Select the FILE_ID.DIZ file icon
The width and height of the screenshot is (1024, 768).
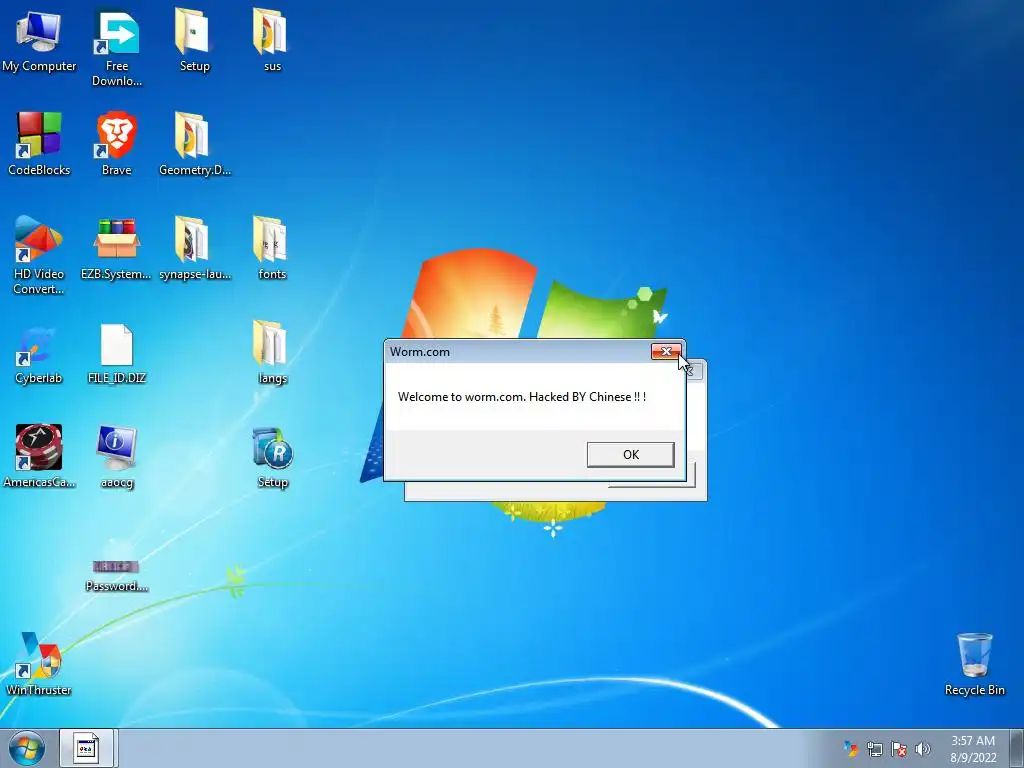click(116, 355)
